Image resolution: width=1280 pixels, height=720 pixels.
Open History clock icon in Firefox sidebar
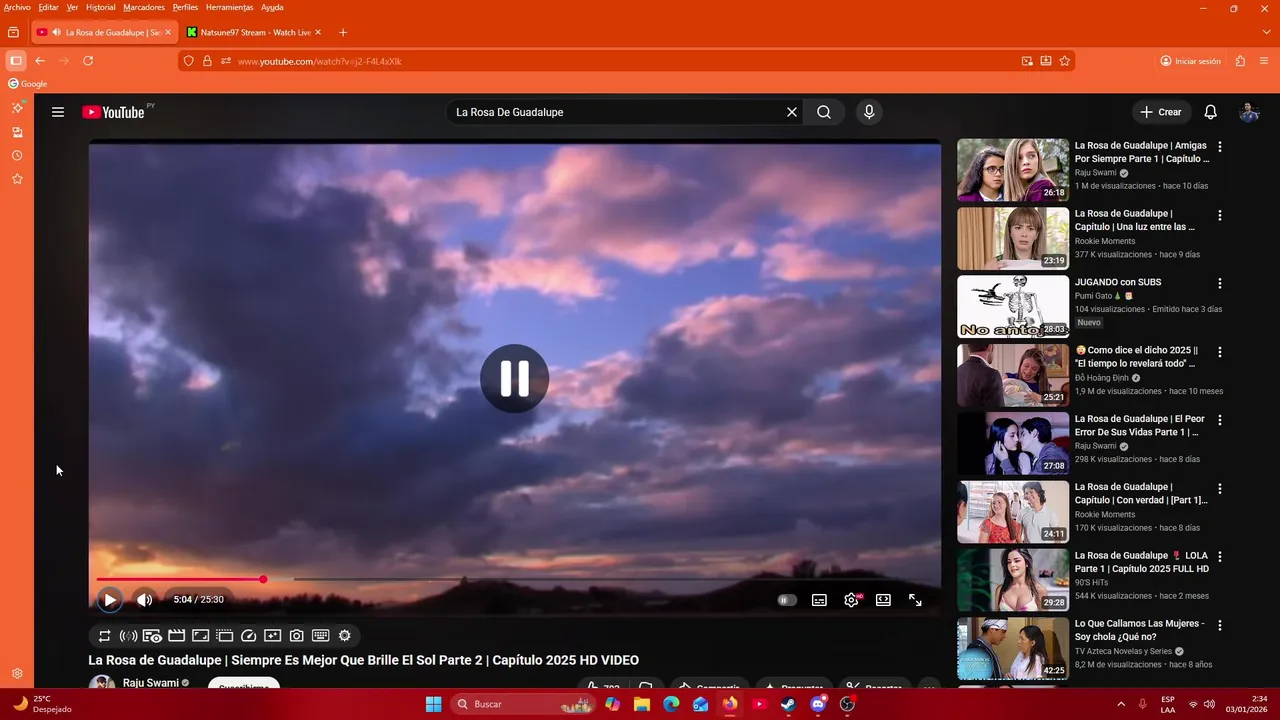coord(17,156)
